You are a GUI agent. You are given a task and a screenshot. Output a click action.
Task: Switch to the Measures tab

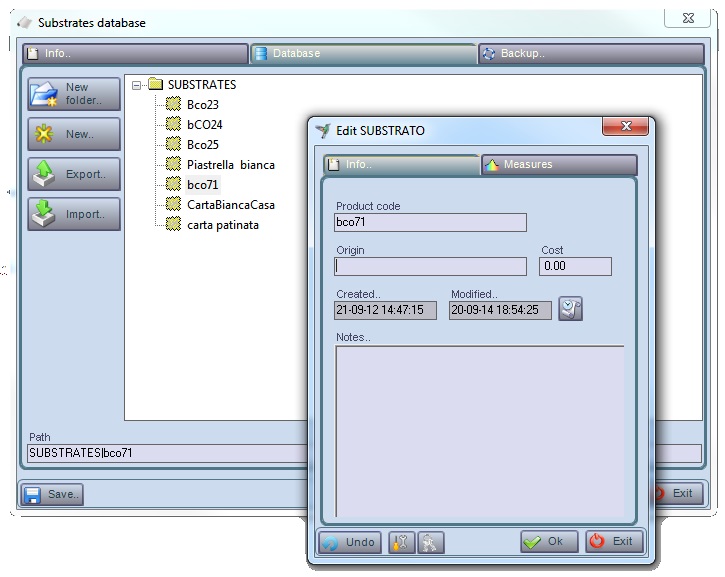point(558,165)
